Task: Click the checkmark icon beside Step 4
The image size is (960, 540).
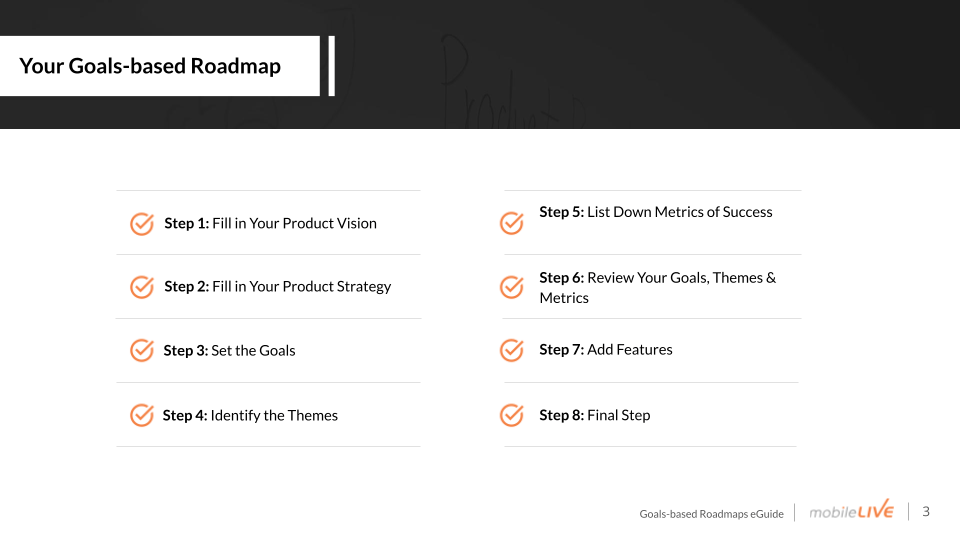Action: tap(142, 415)
